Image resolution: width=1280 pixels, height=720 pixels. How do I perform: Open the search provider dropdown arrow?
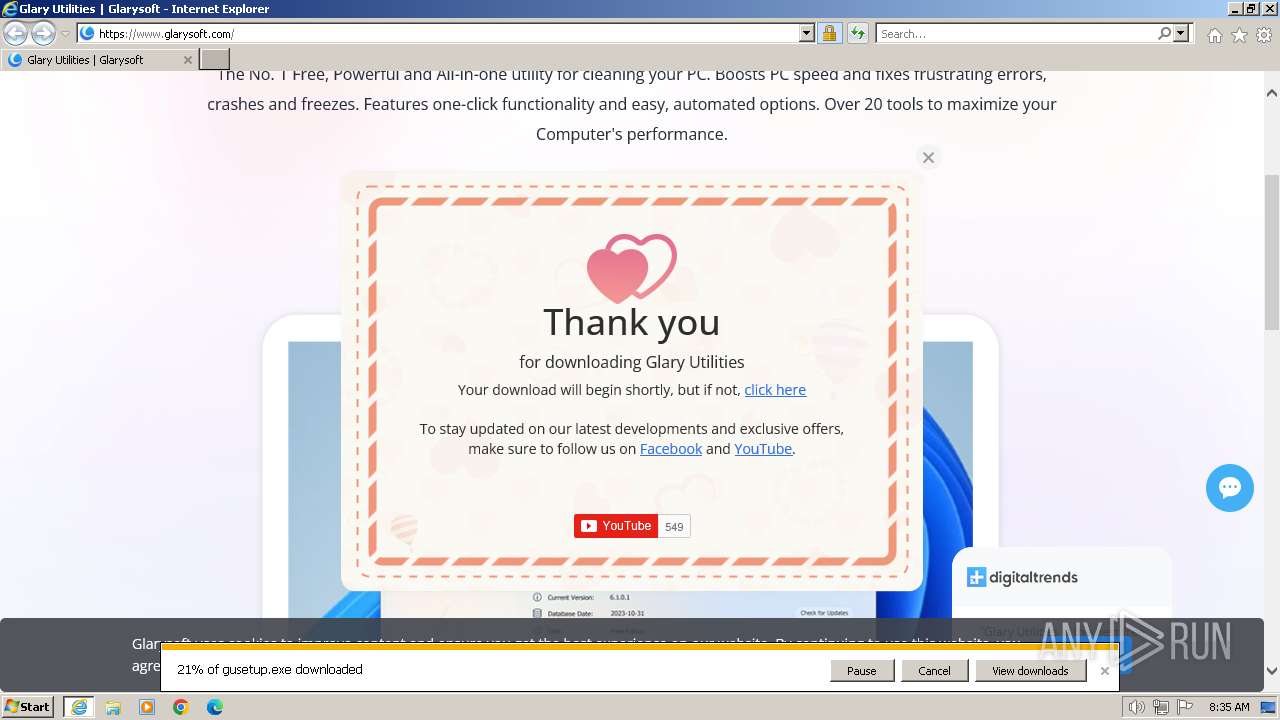[1181, 33]
